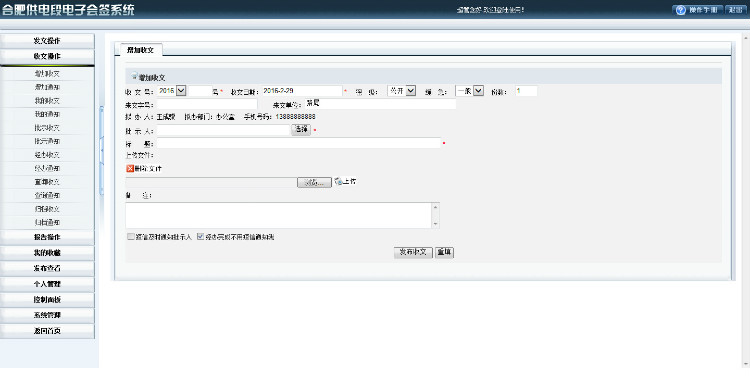This screenshot has width=750, height=376.
Task: Click the remarks textarea scroll-up arrow
Action: 435,207
